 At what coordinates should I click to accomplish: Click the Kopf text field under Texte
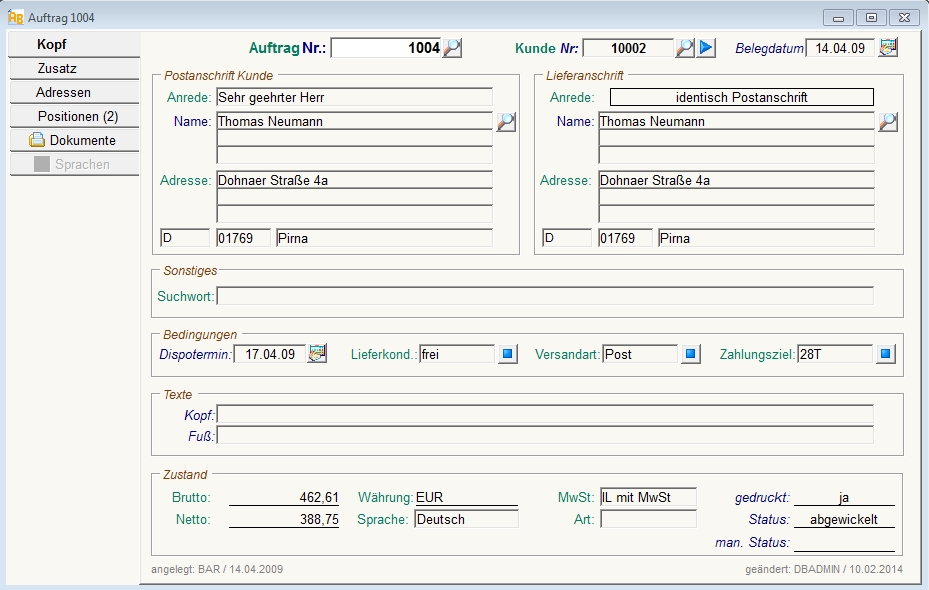[545, 415]
